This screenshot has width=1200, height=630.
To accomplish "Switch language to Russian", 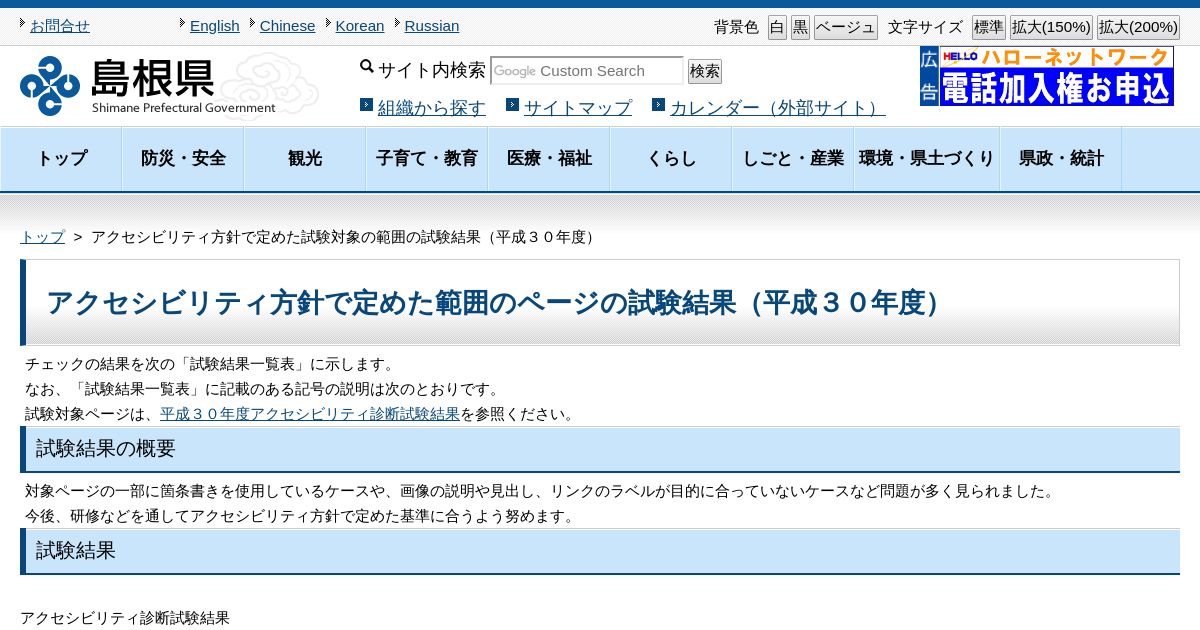I will coord(432,26).
